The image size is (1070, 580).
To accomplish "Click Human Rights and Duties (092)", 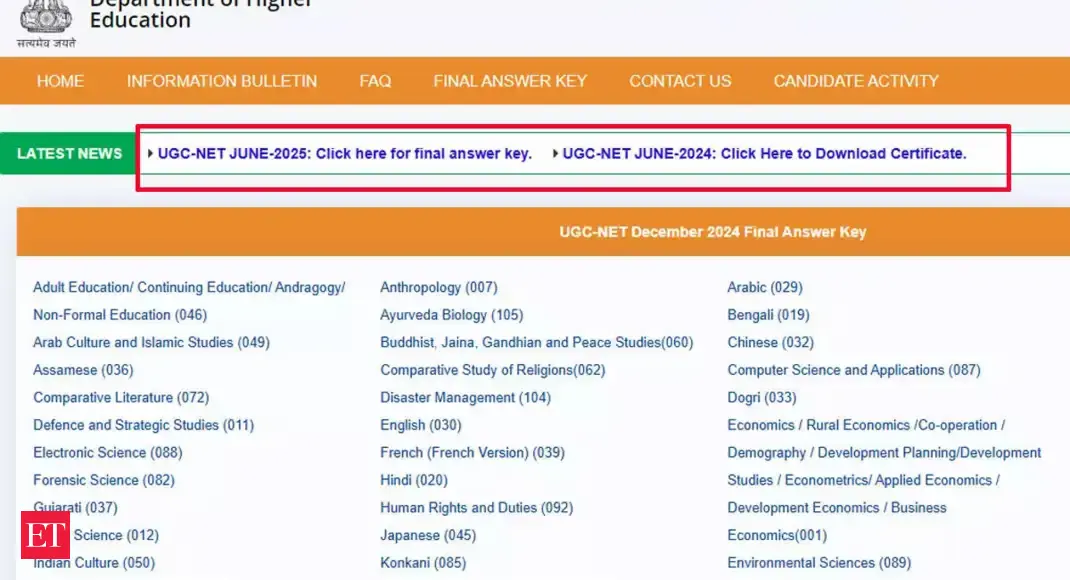I will (x=476, y=508).
